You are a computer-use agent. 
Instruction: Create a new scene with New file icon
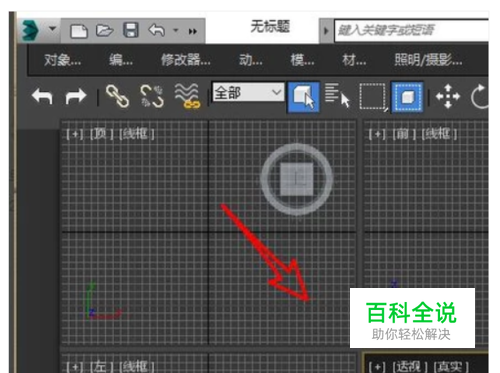(x=79, y=31)
